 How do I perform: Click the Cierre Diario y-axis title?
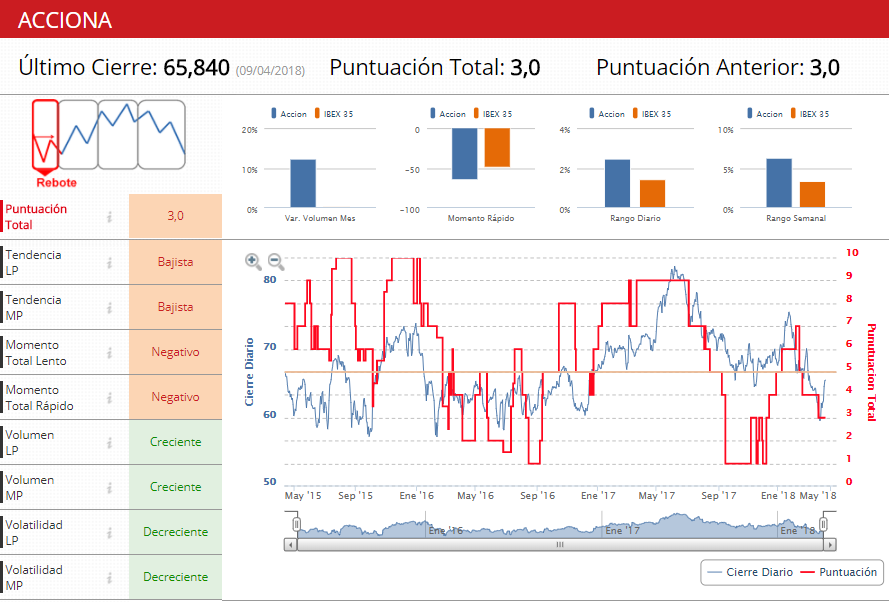point(249,372)
